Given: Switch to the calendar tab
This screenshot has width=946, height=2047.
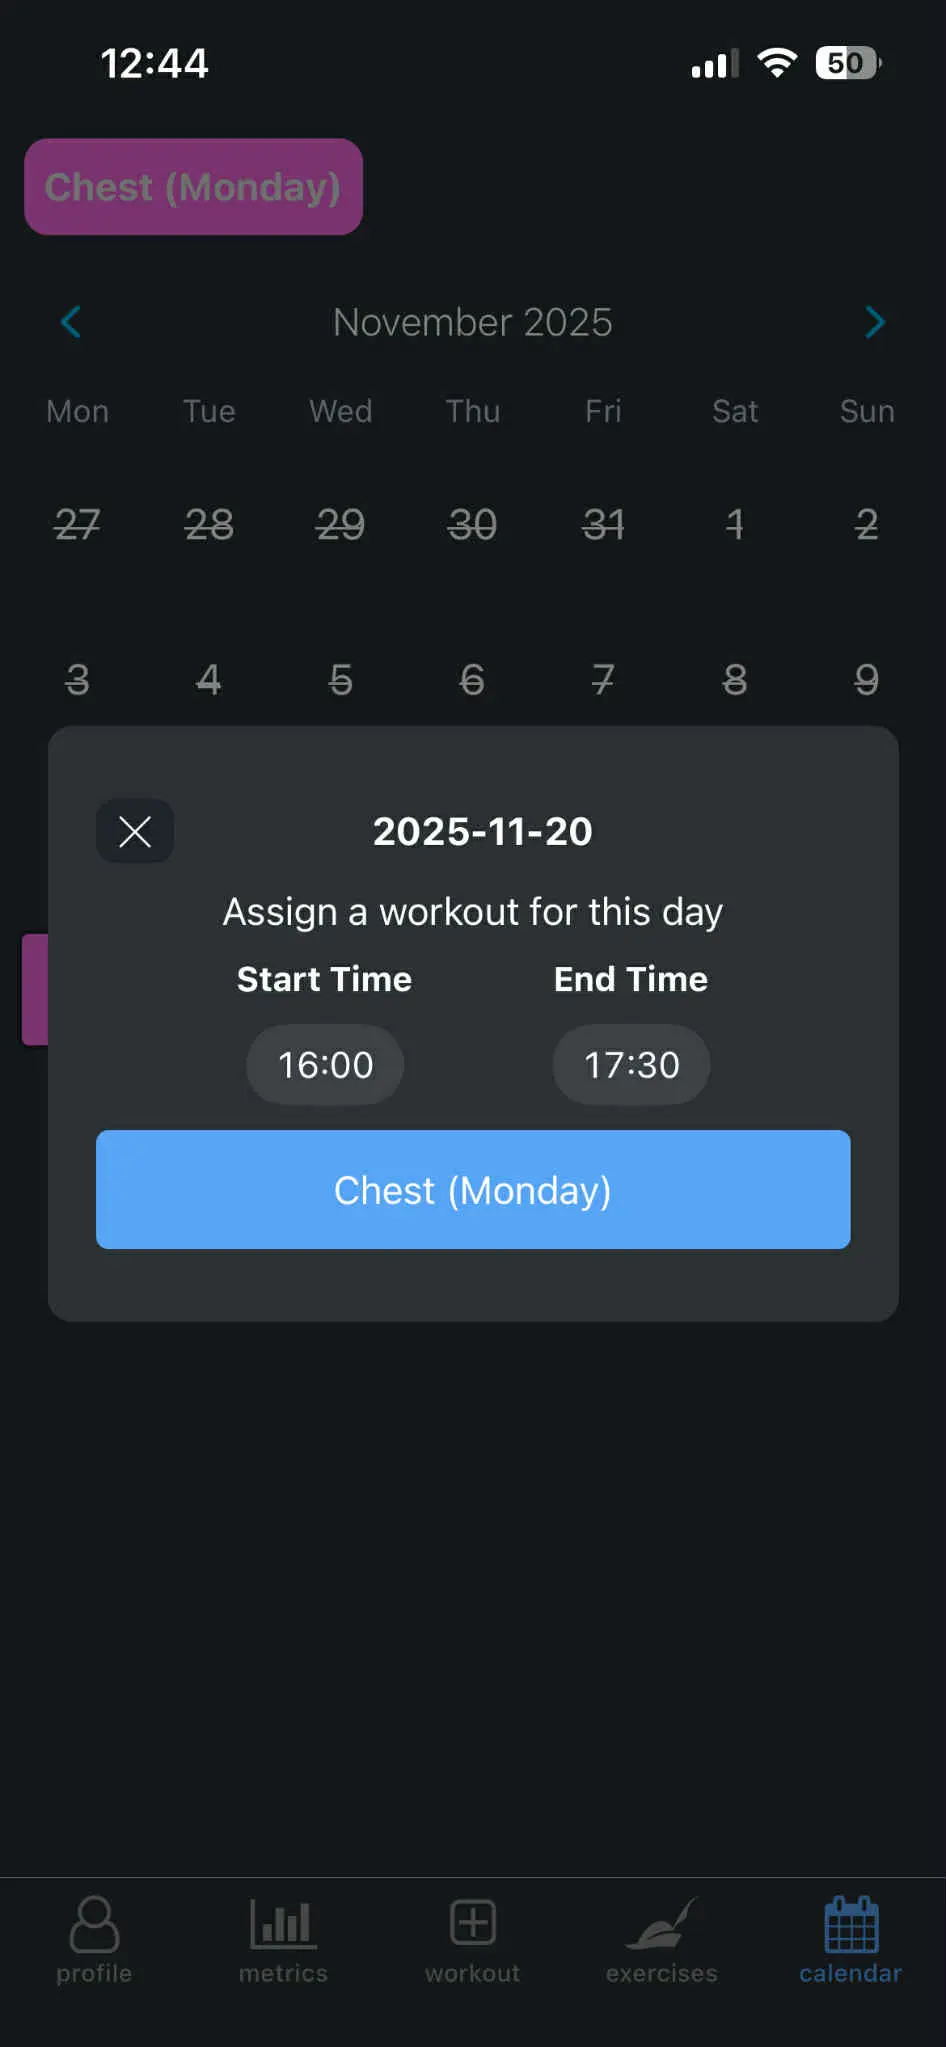Looking at the screenshot, I should click(x=849, y=1940).
